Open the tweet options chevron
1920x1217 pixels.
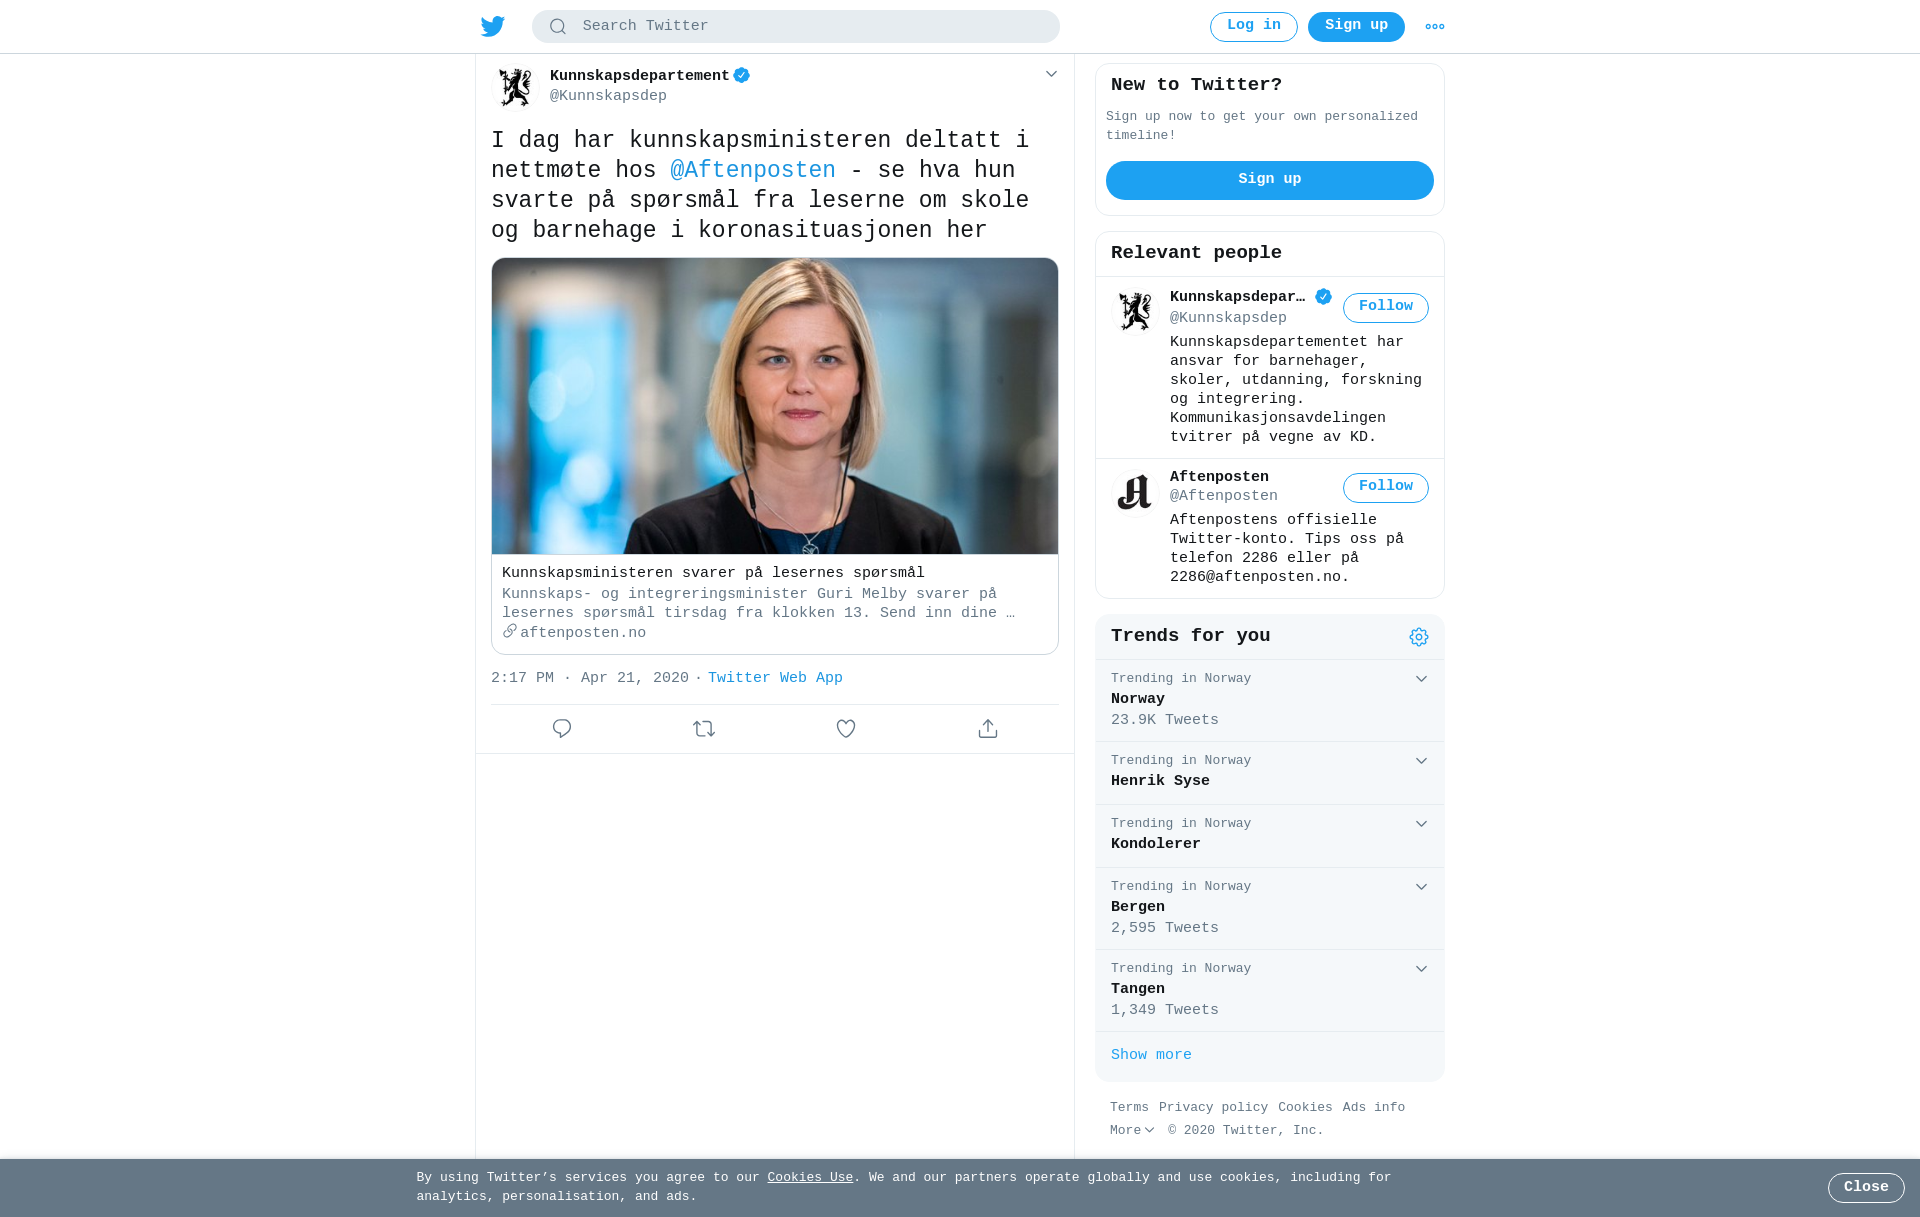point(1051,74)
